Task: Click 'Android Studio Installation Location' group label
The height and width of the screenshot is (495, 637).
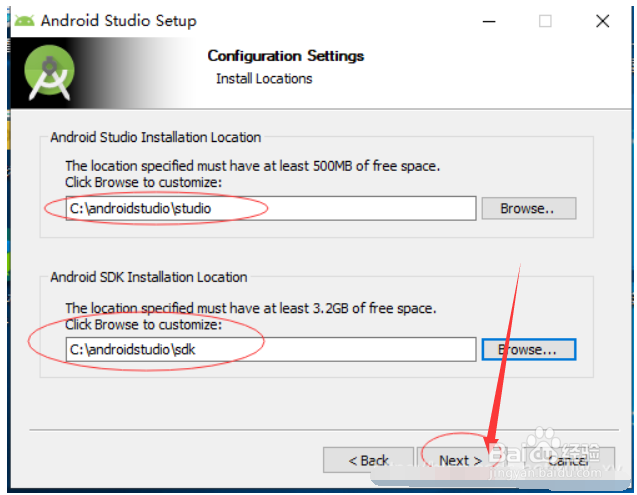Action: click(x=156, y=137)
